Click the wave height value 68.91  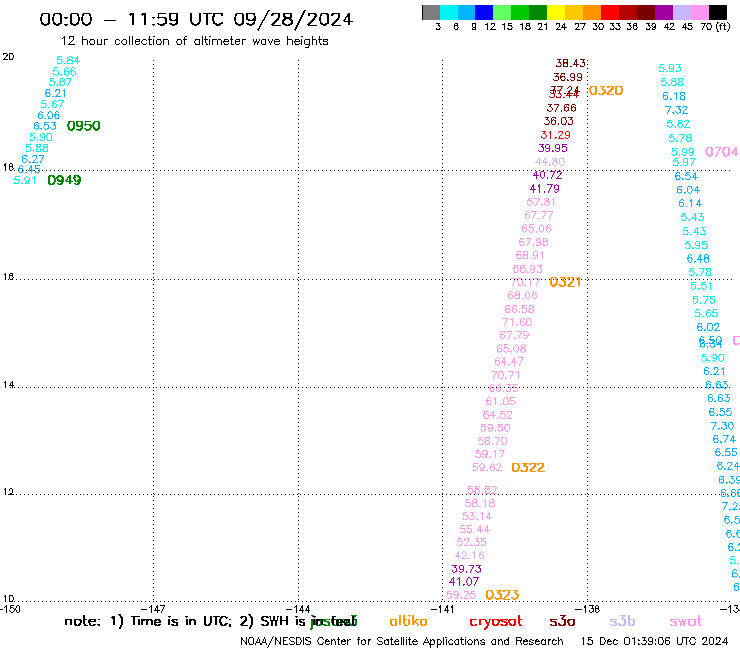tap(530, 256)
